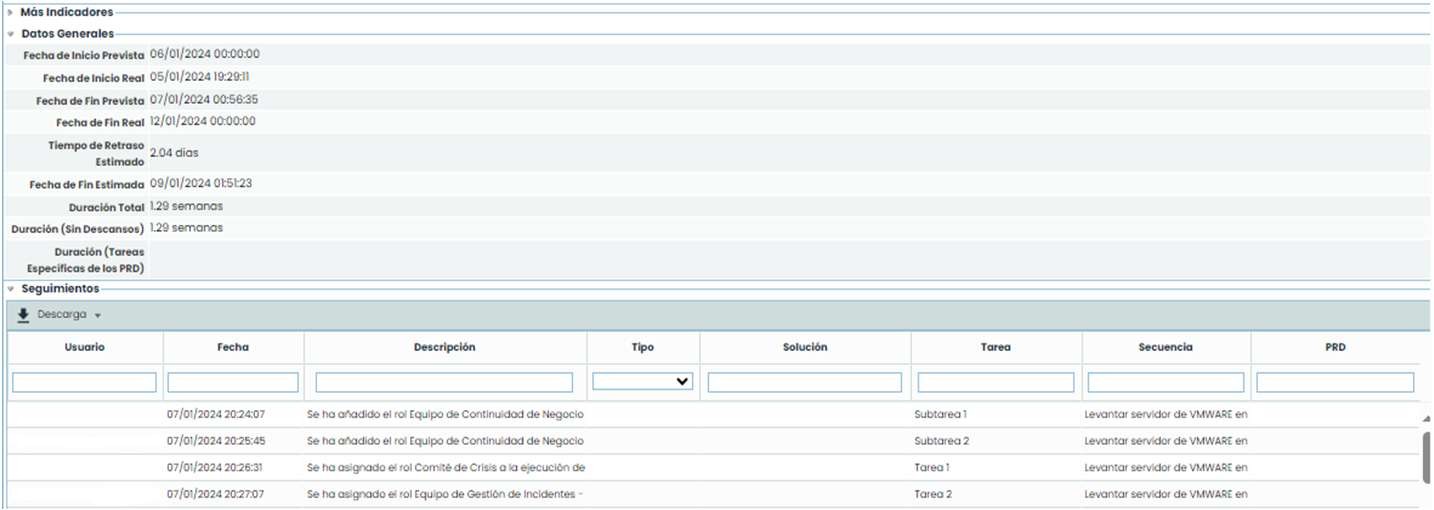Click the Tarea filter text box
Image resolution: width=1434 pixels, height=510 pixels.
(x=996, y=382)
